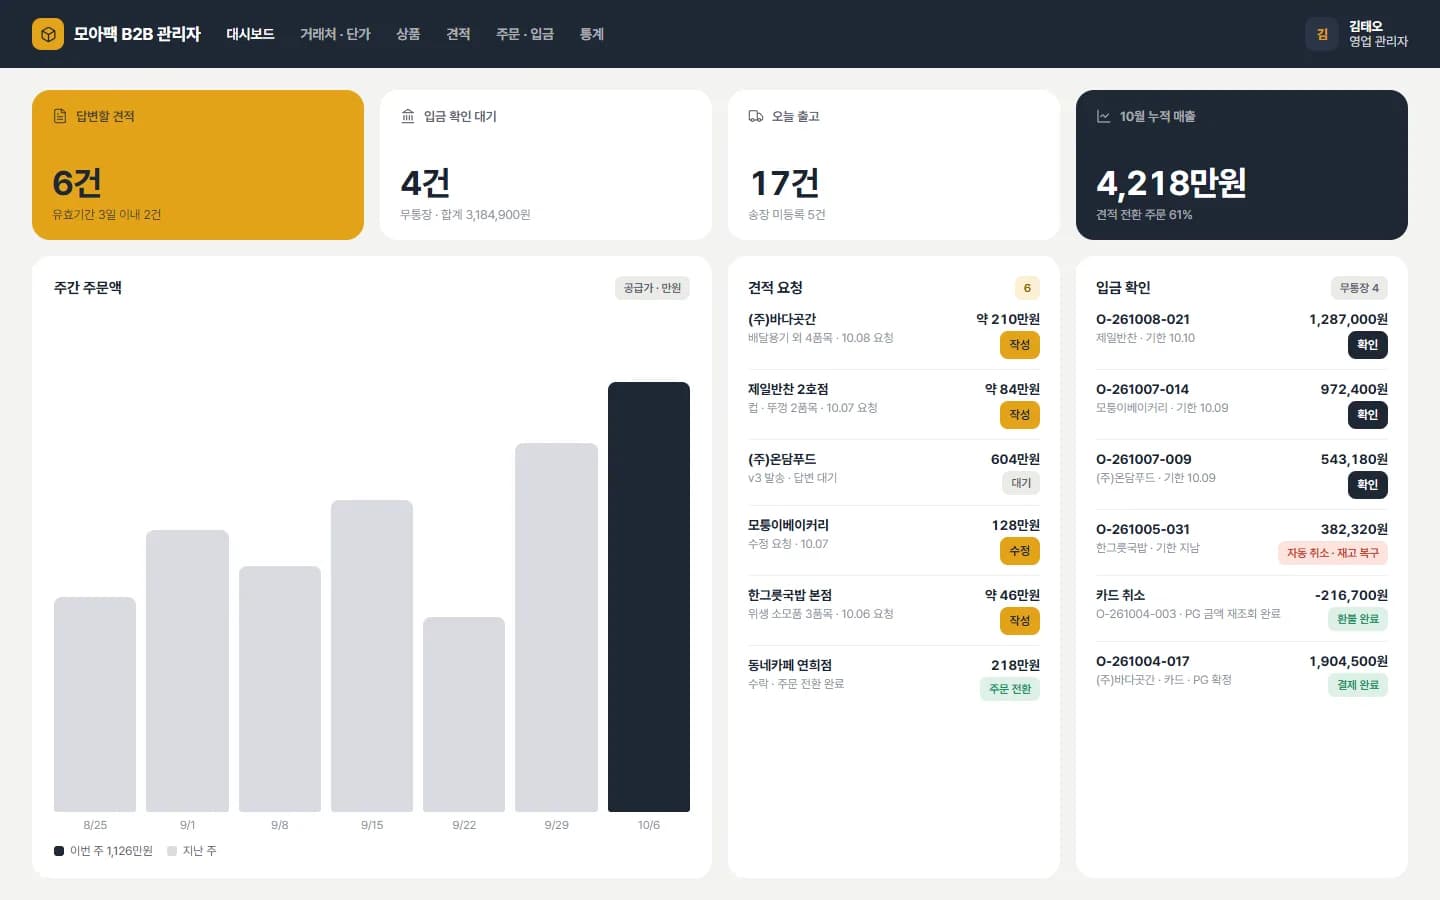The width and height of the screenshot is (1440, 900).
Task: Click 작성 button for 한그릇국밥 본점
Action: pos(1020,621)
